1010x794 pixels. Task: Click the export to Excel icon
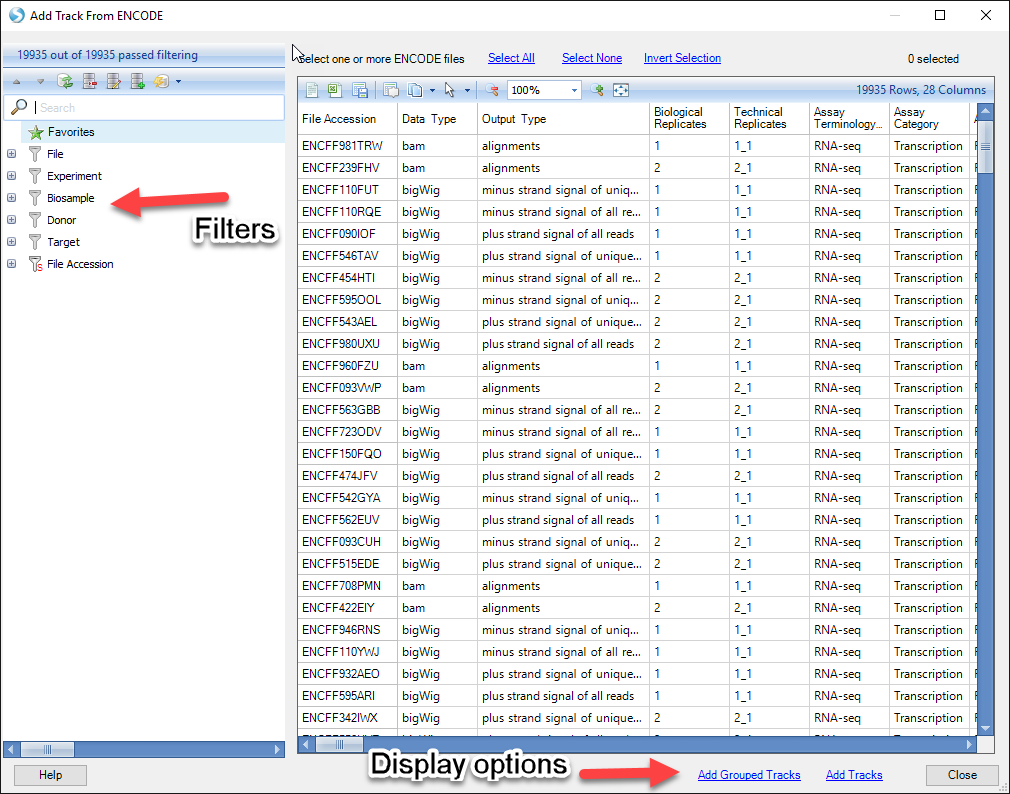335,90
